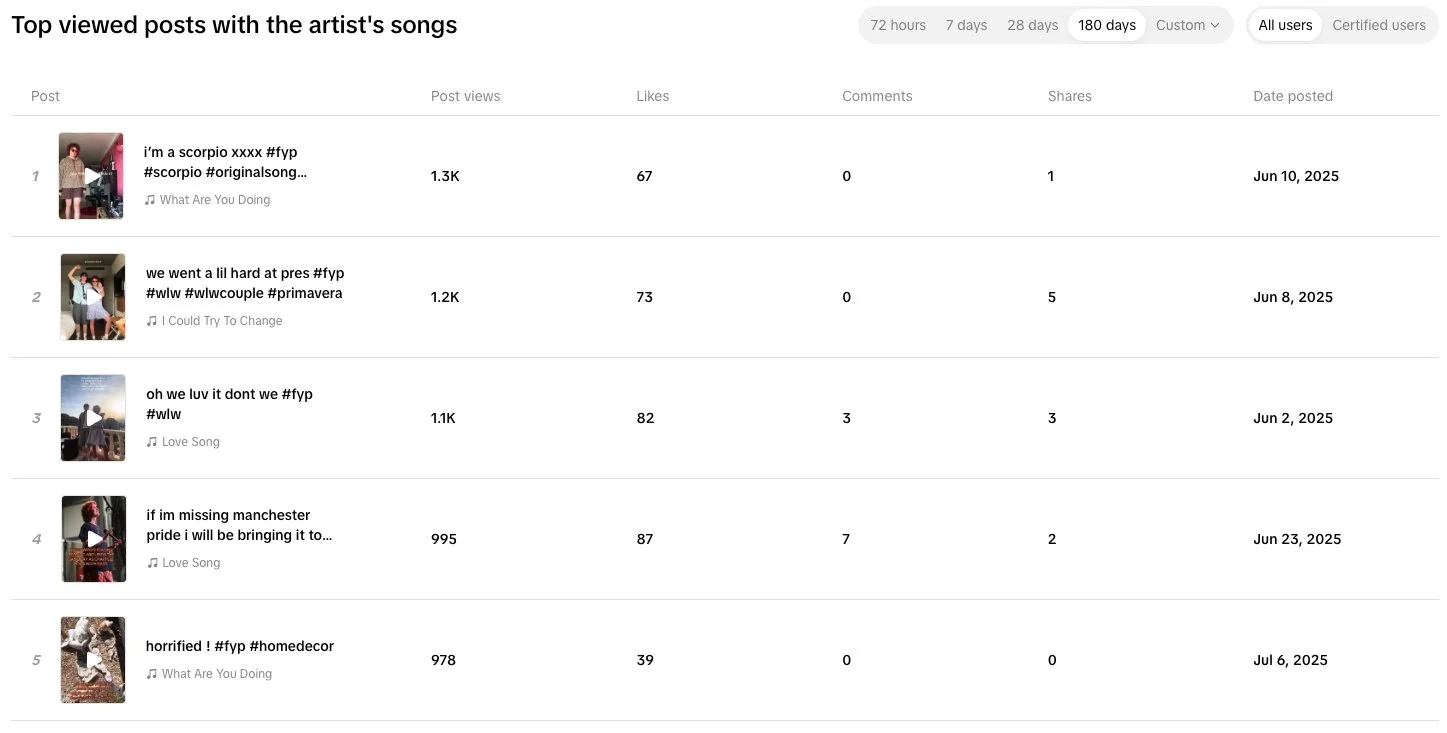Viewport: 1447px width, 733px height.
Task: Select the 180 days time range
Action: pos(1106,25)
